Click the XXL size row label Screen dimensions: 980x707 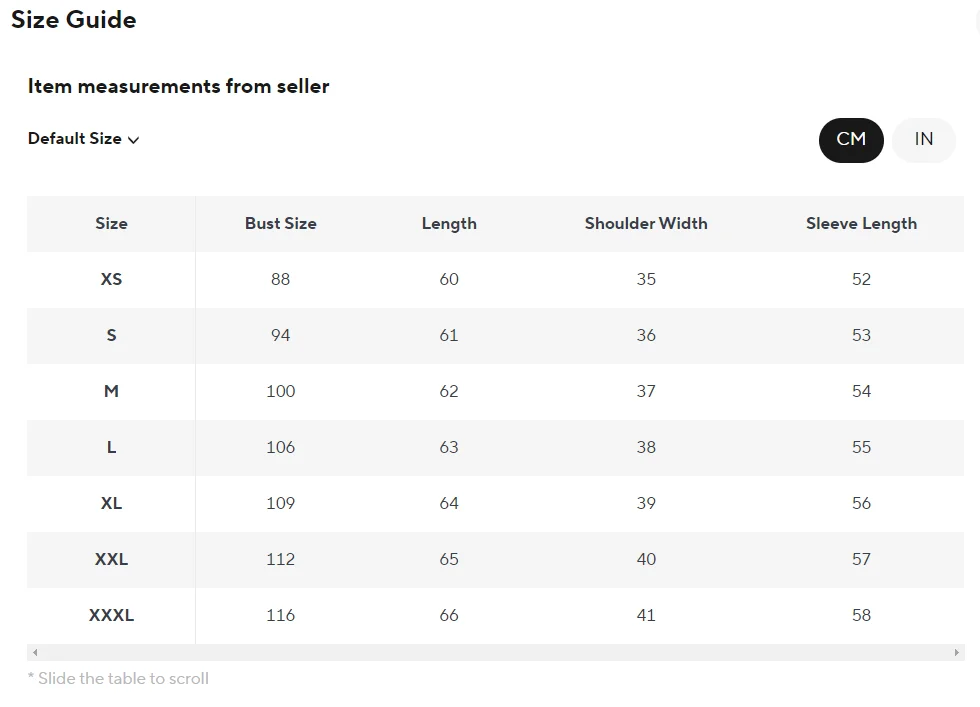[111, 560]
